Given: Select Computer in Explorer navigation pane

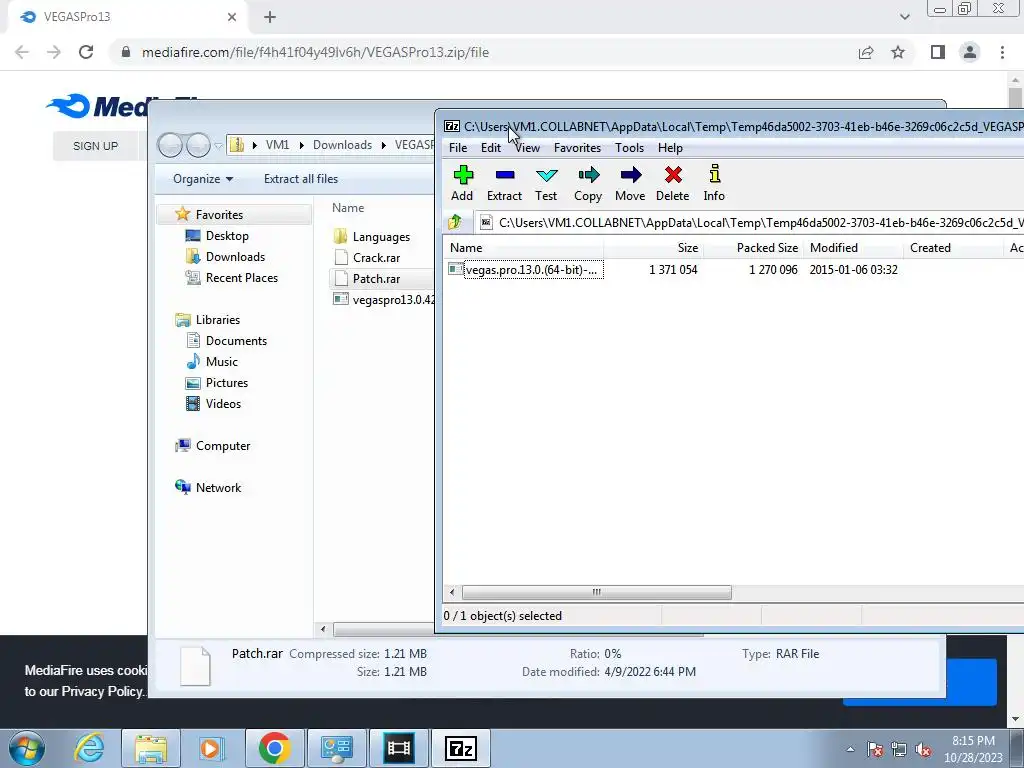Looking at the screenshot, I should pos(223,445).
